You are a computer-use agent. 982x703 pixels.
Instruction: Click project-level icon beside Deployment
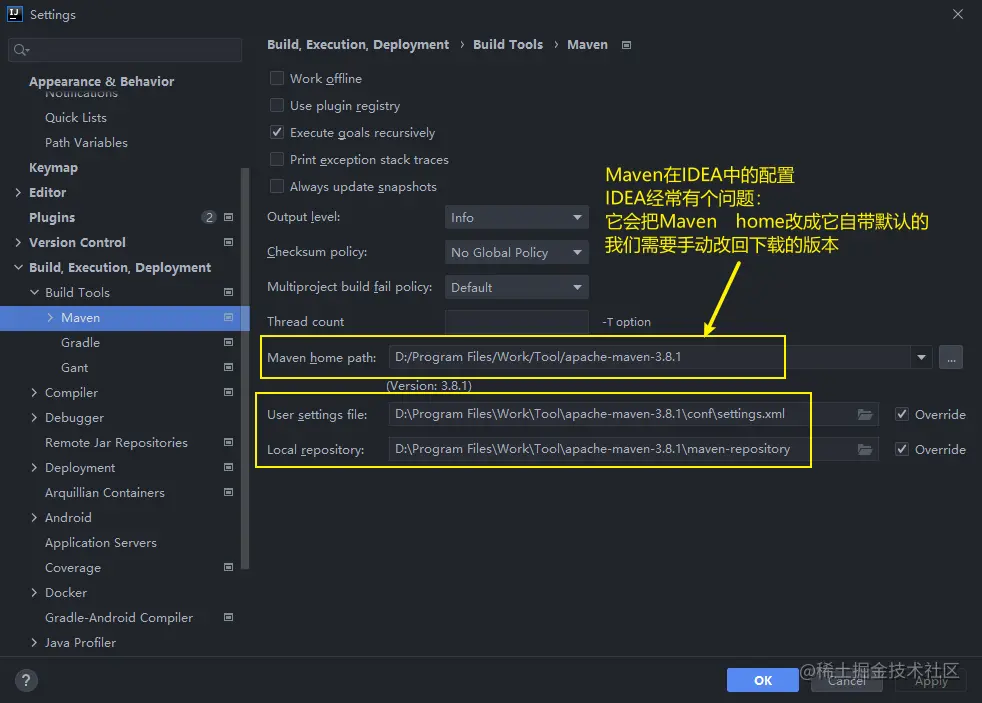229,468
